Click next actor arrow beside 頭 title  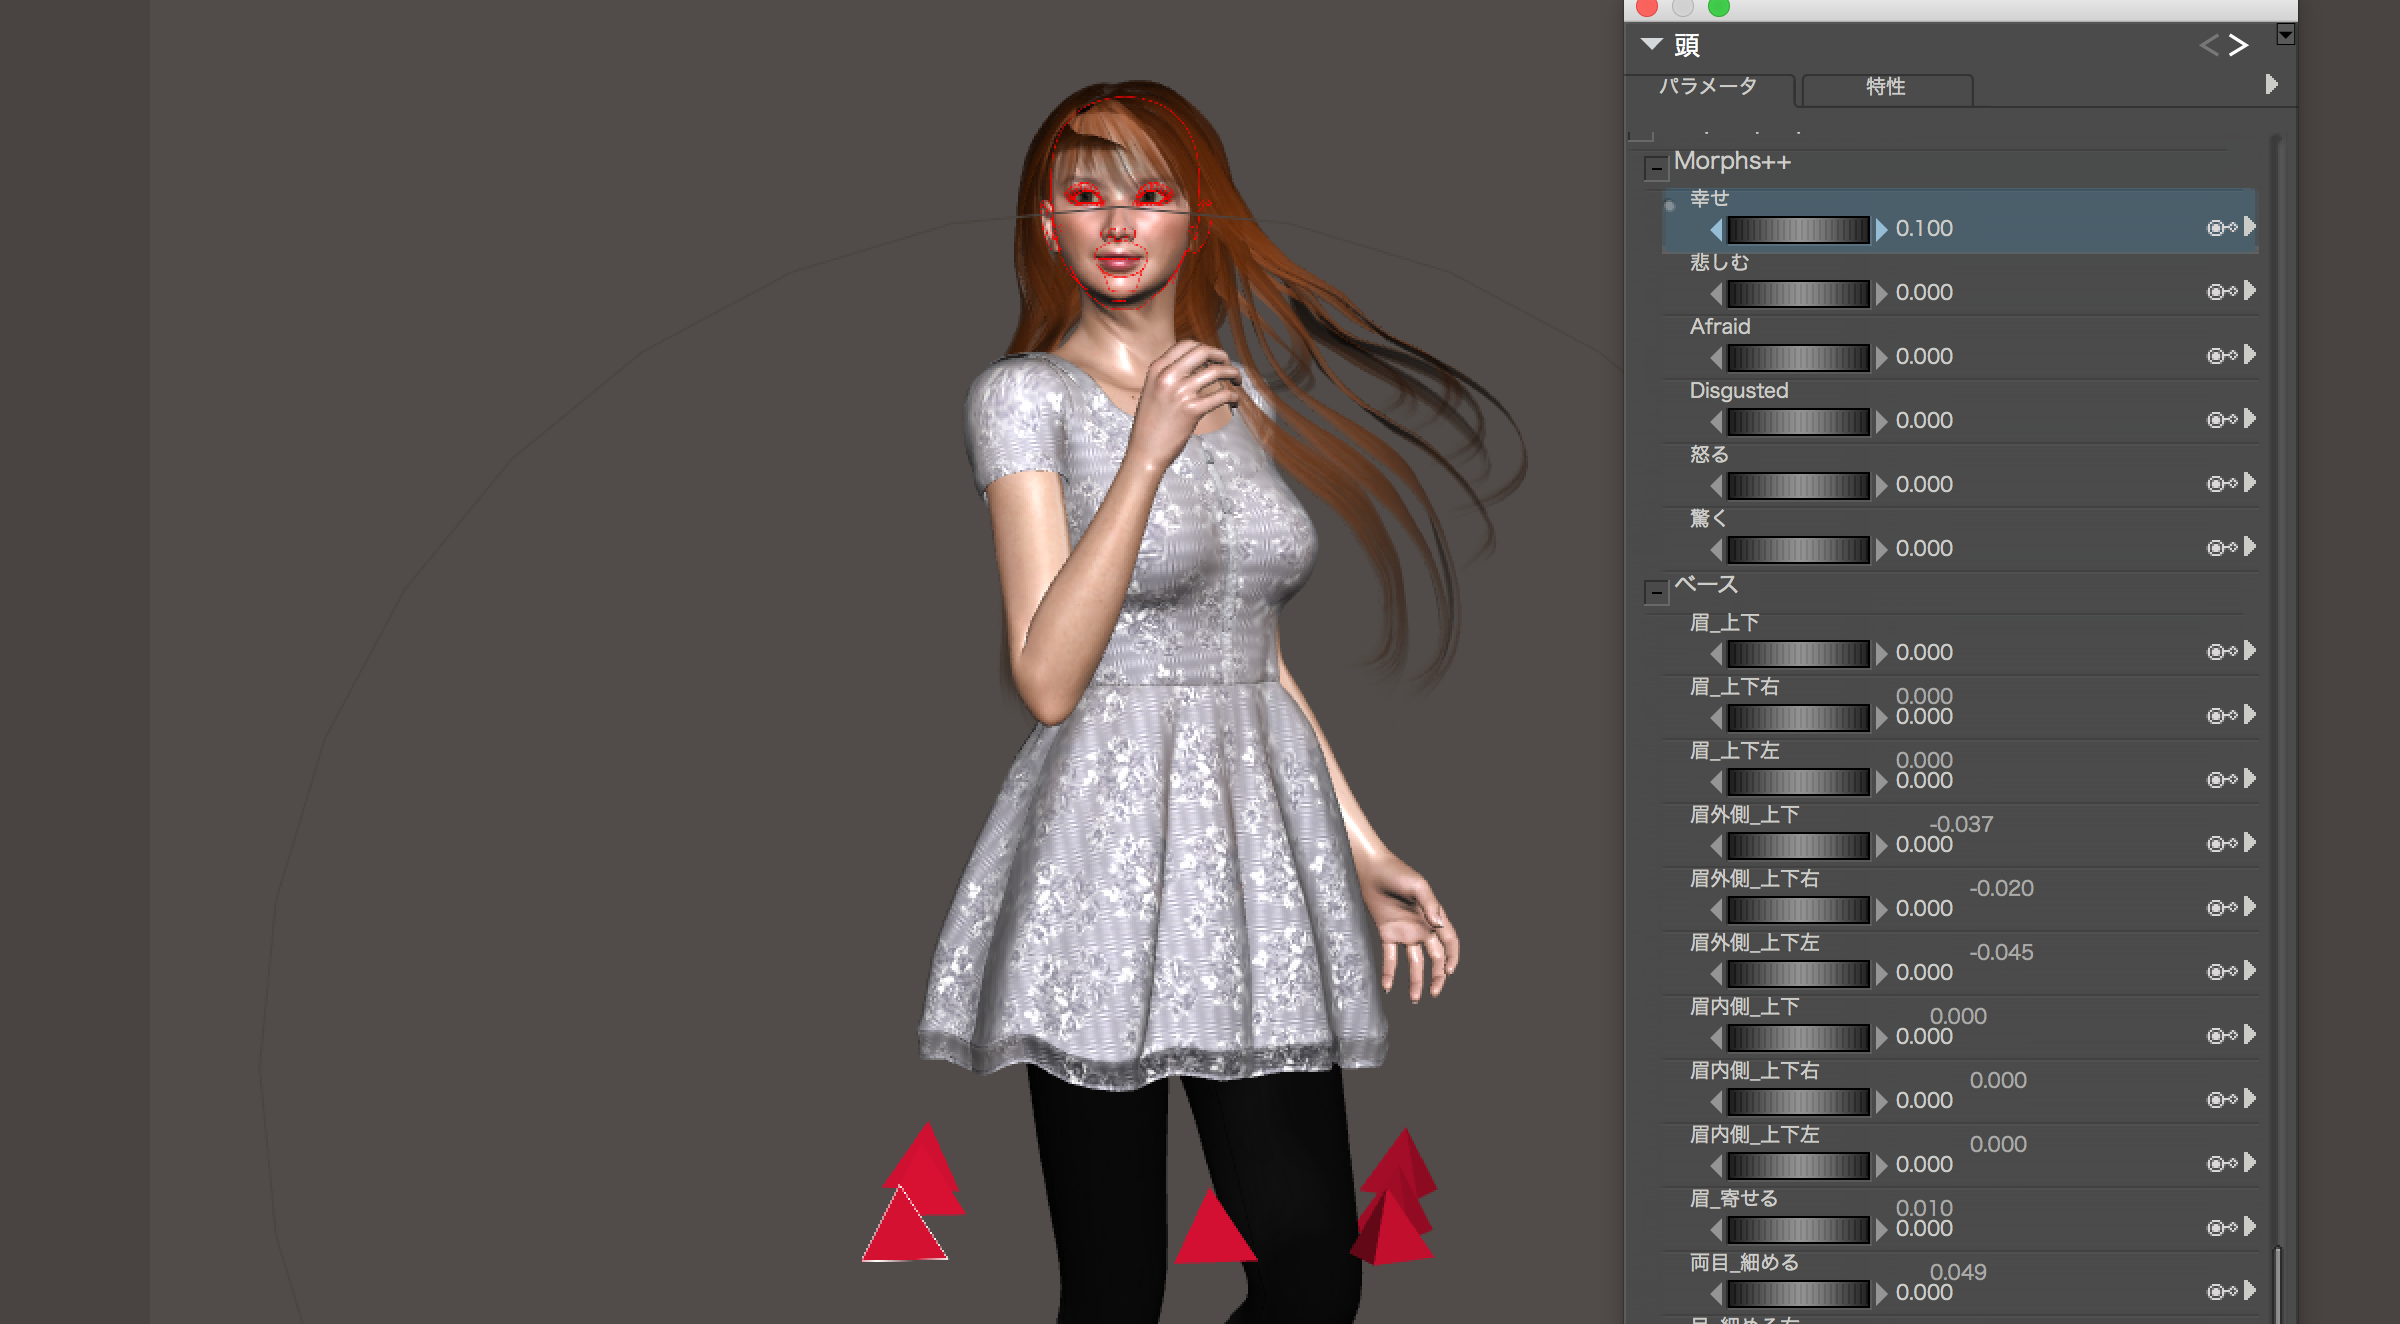[x=2239, y=45]
